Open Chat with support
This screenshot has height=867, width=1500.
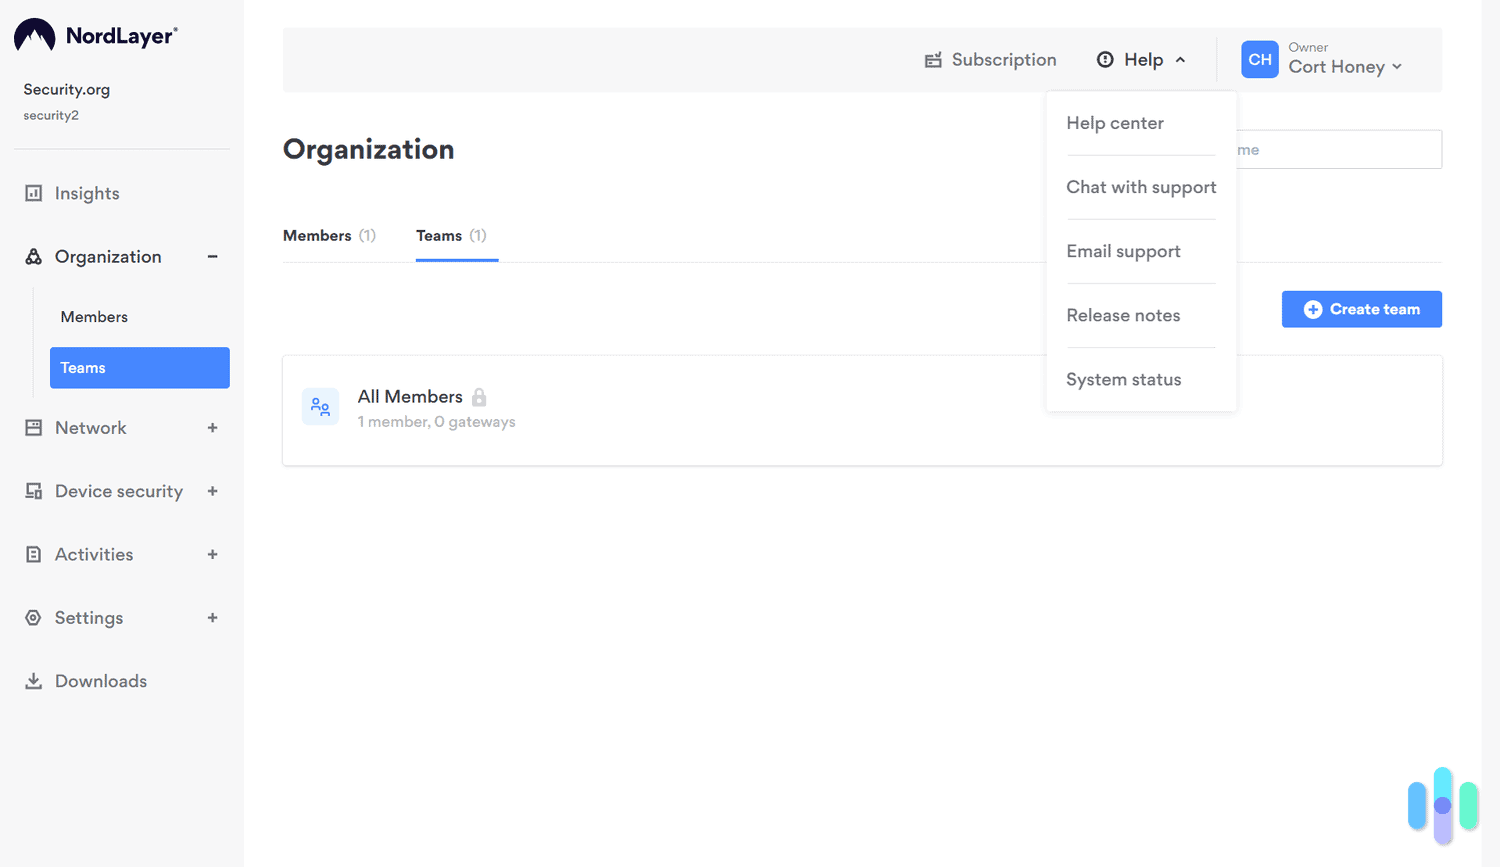(x=1141, y=187)
